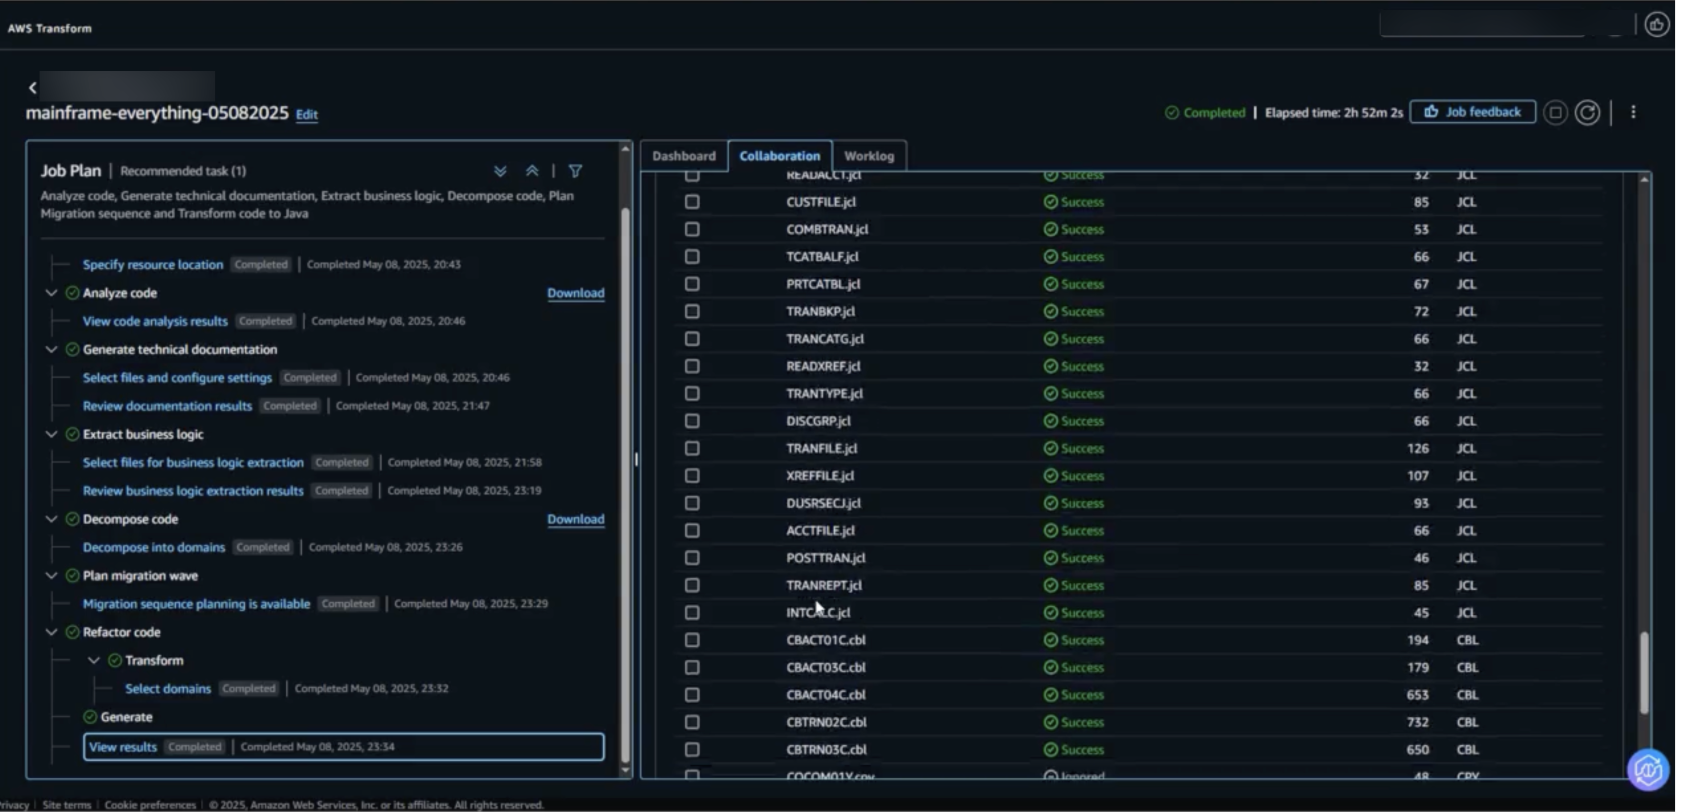Open the Site terms footer link
Viewport: 1682px width, 812px height.
click(x=67, y=805)
